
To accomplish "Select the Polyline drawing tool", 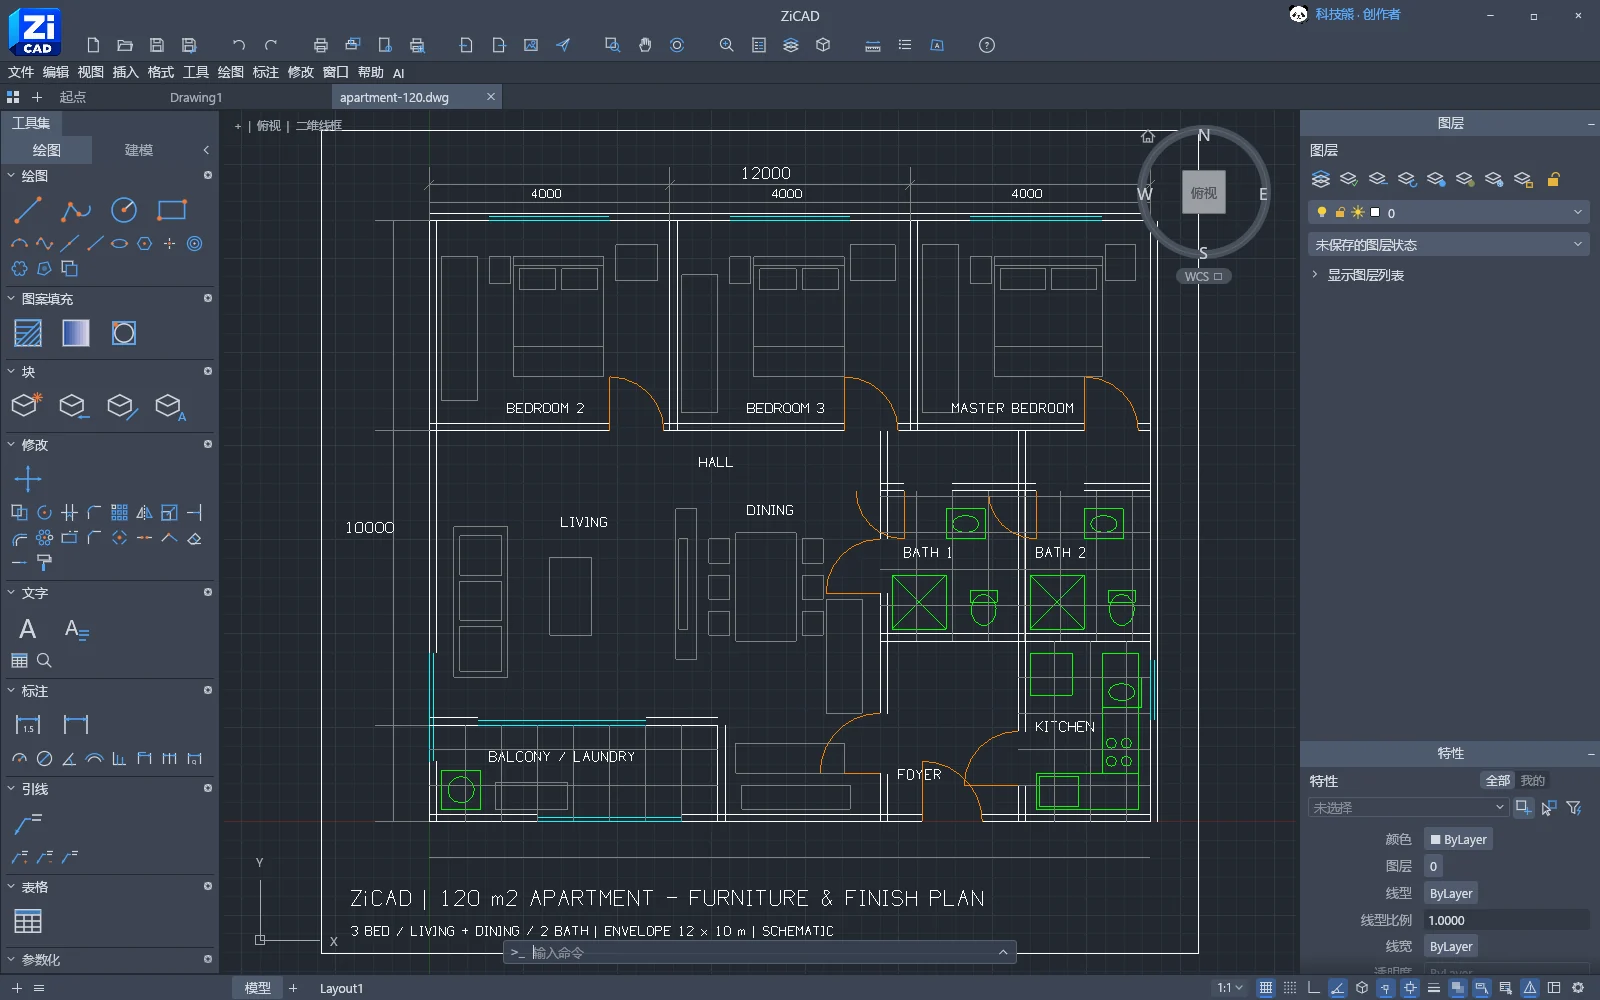I will (x=76, y=210).
